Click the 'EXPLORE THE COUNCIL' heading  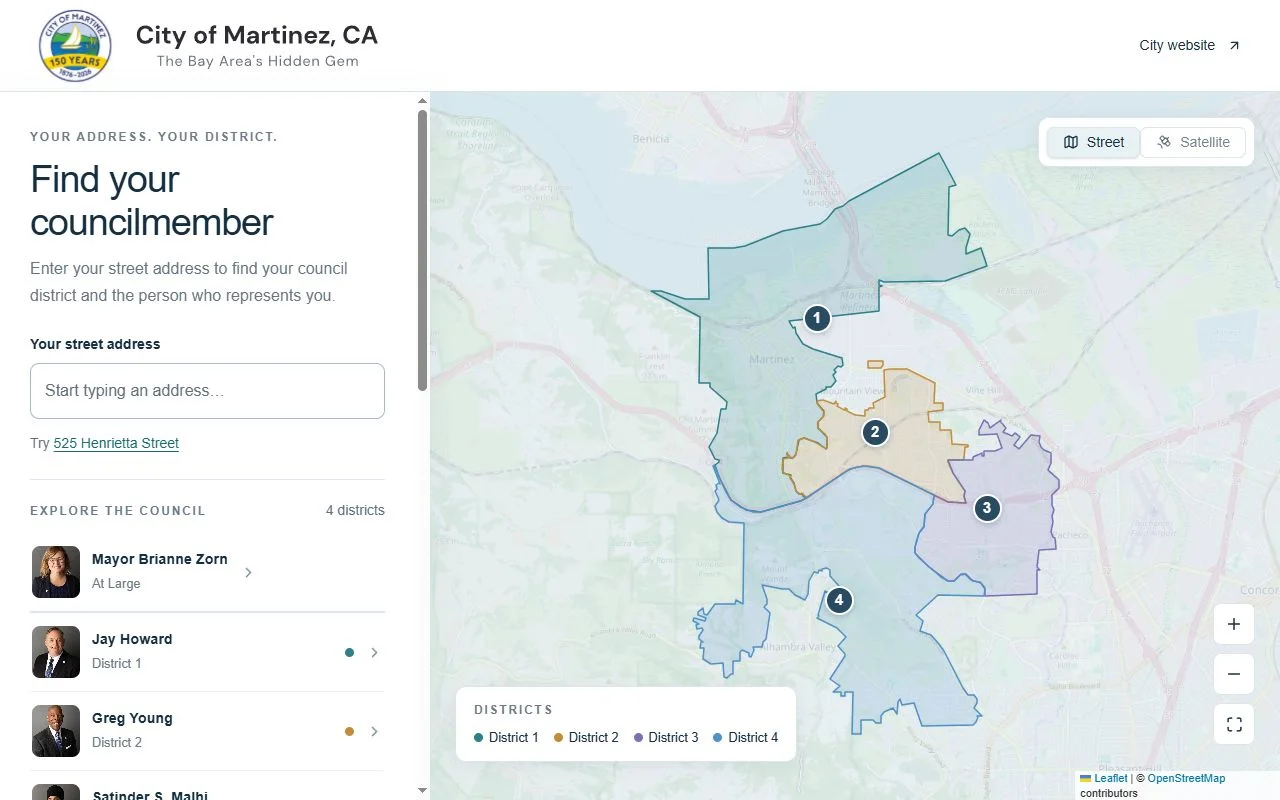[x=118, y=511]
